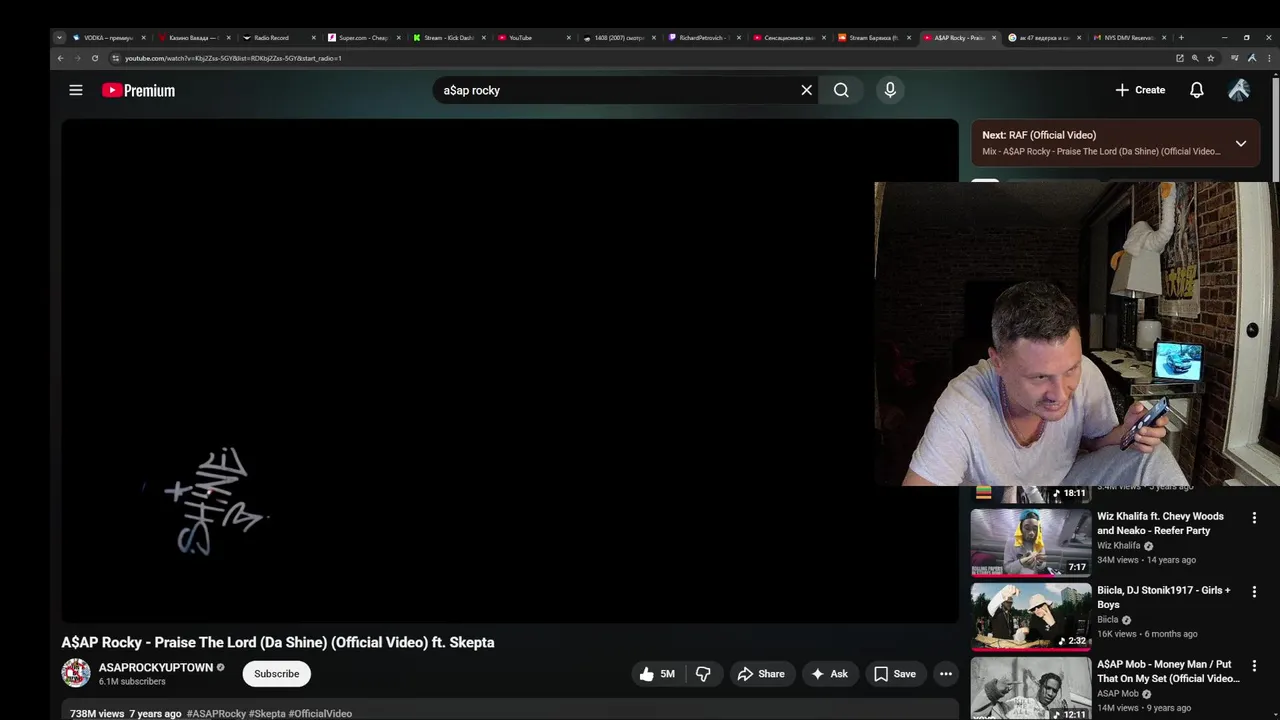Click the ASAP Mob channel name

click(1118, 694)
